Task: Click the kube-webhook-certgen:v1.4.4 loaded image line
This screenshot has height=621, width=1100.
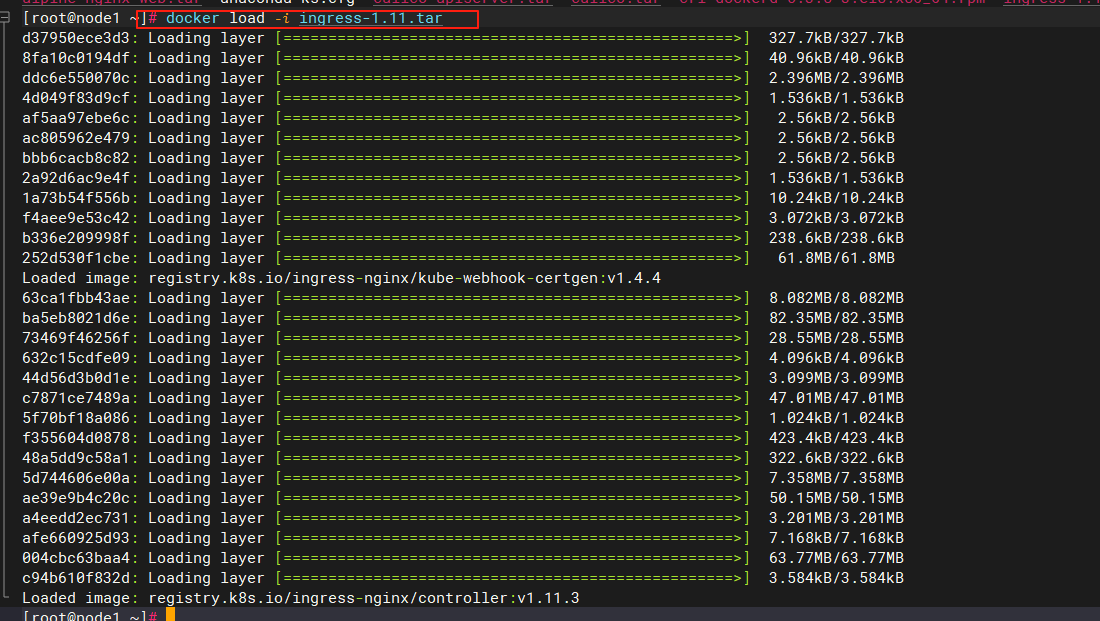Action: click(342, 278)
